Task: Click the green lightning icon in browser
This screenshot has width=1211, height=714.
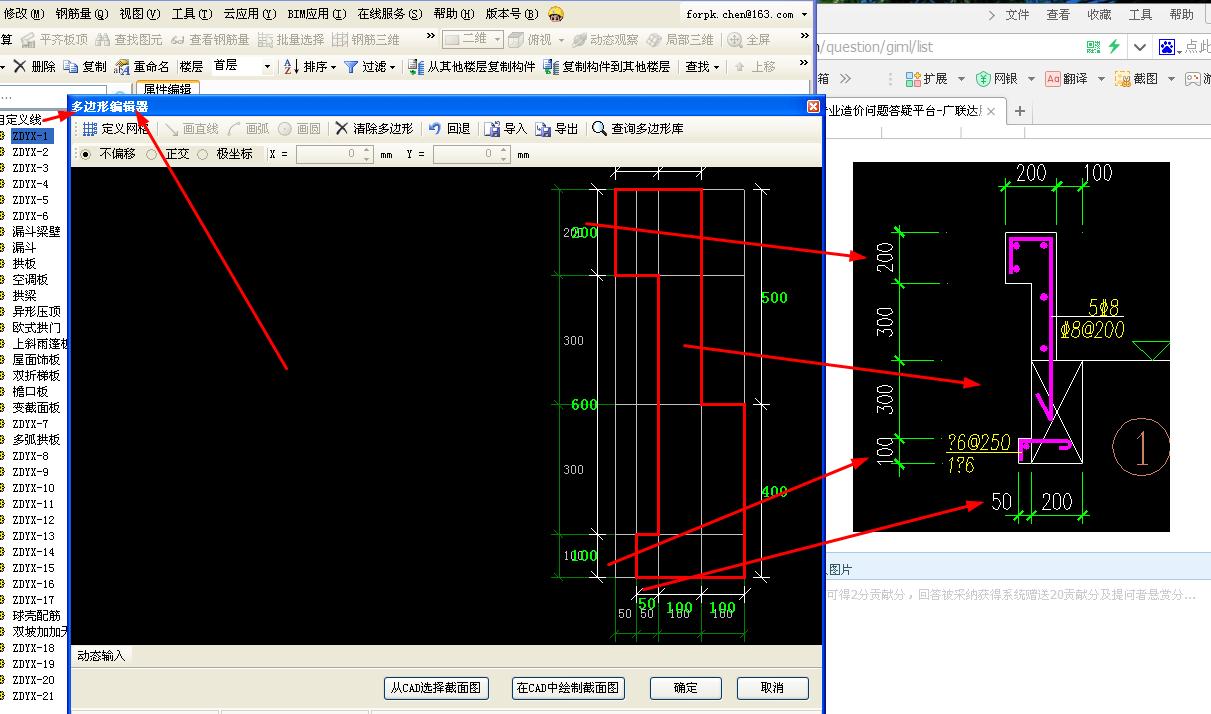Action: coord(1114,47)
